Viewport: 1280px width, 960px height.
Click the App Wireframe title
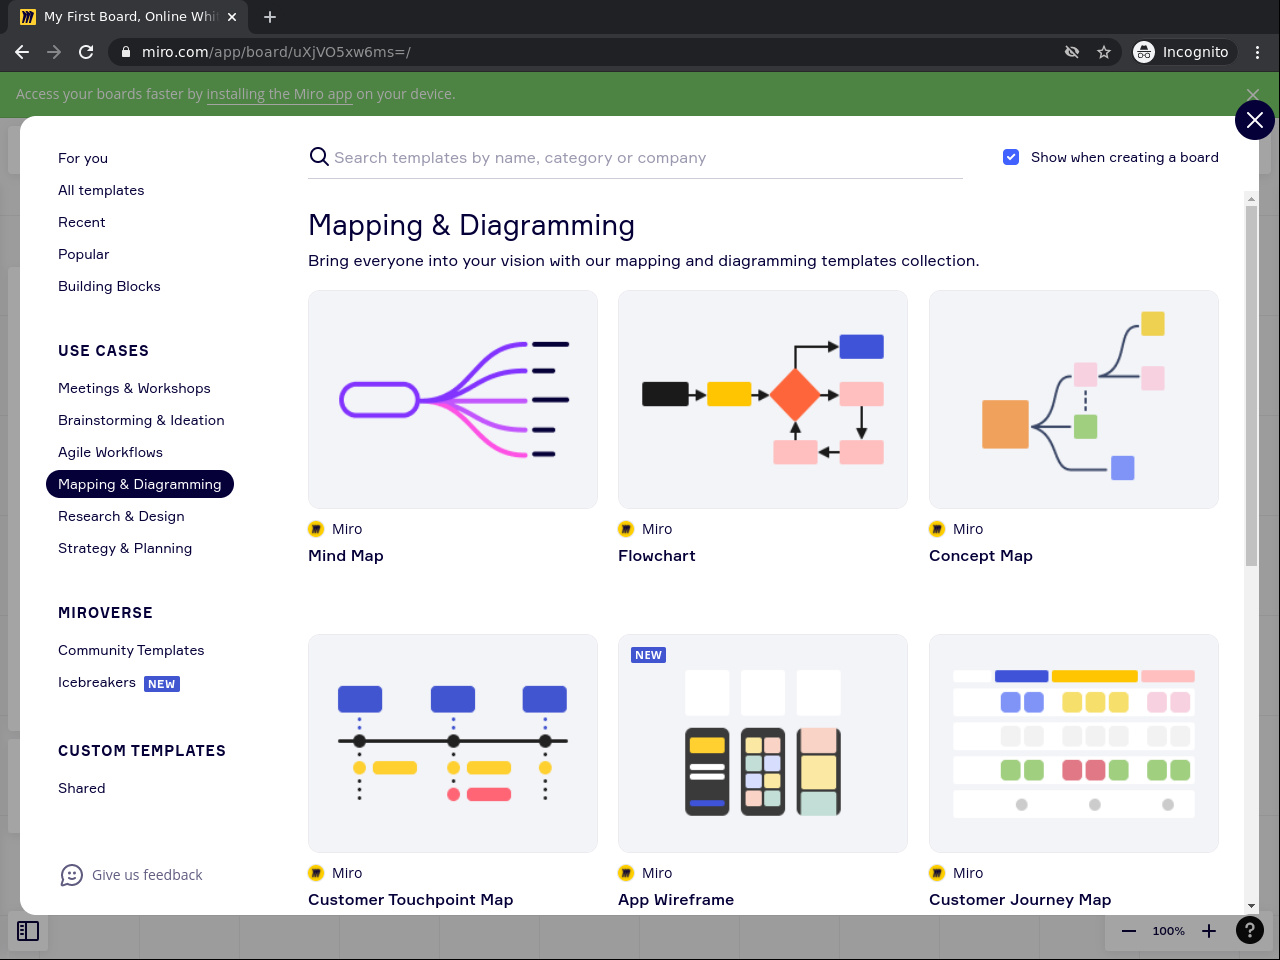676,900
